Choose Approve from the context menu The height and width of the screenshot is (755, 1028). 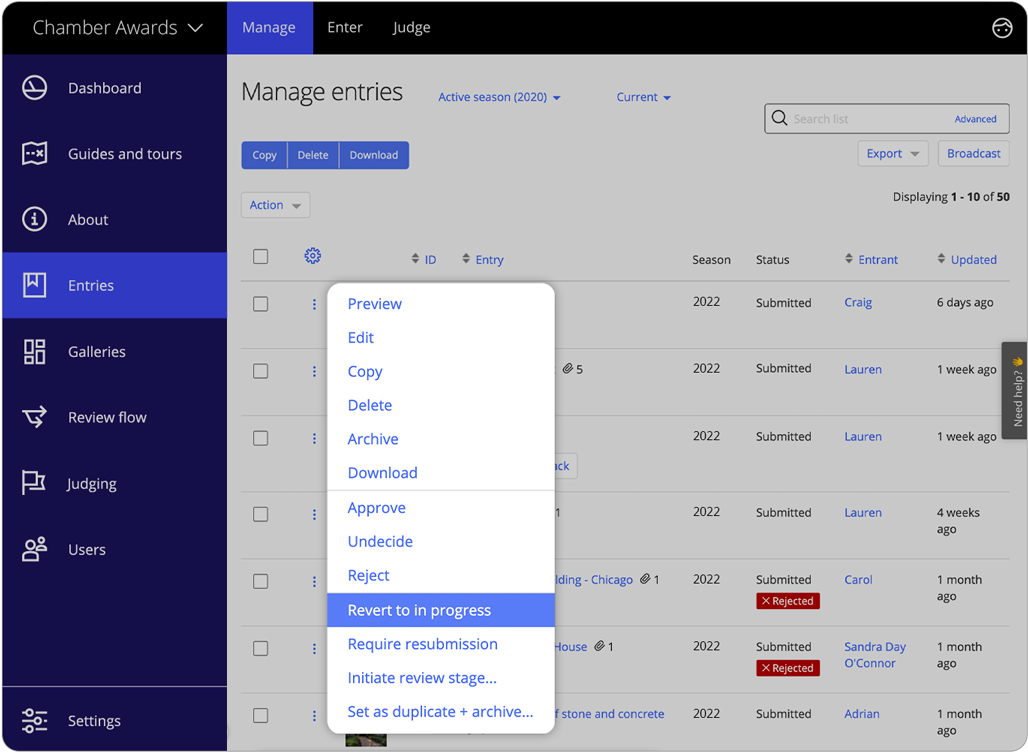pyautogui.click(x=377, y=507)
